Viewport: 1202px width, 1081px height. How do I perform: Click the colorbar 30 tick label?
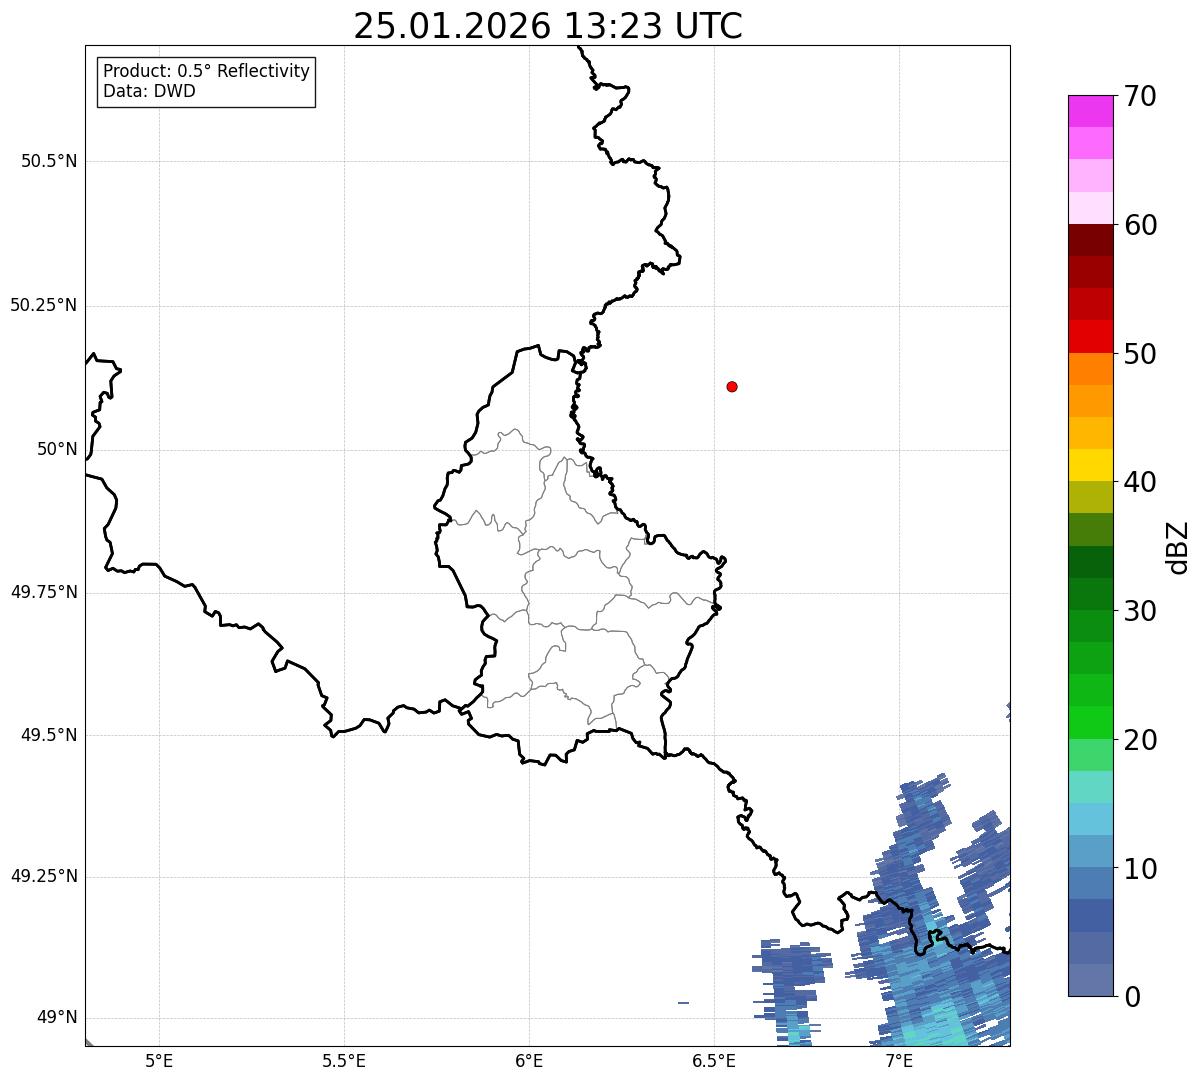pos(1140,611)
